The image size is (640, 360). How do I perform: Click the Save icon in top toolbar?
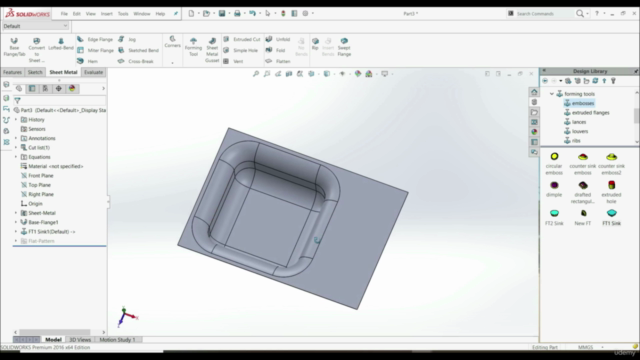[x=222, y=13]
